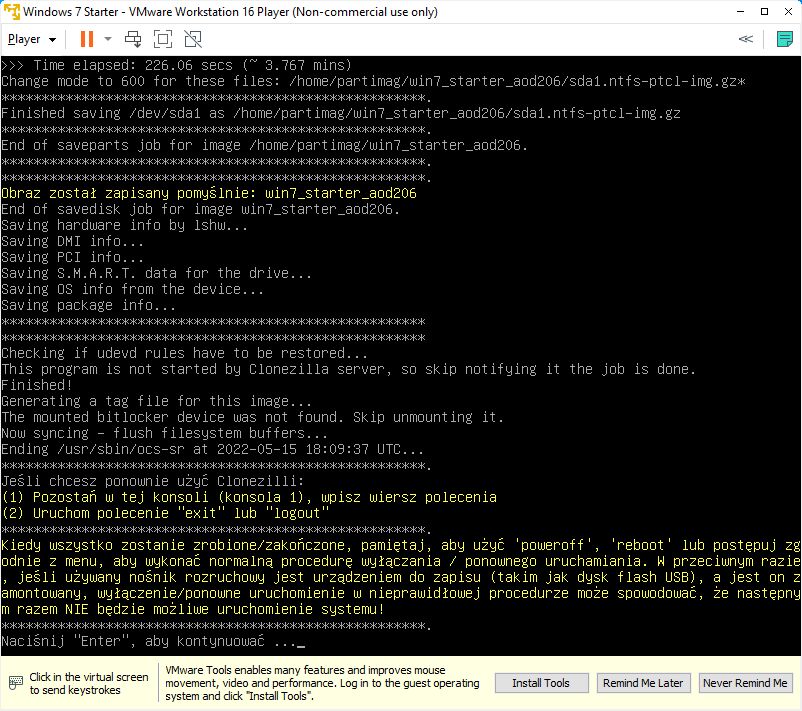Click the yellow "Obraz został zapisany pomyślnie" line
The image size is (802, 711).
point(208,193)
